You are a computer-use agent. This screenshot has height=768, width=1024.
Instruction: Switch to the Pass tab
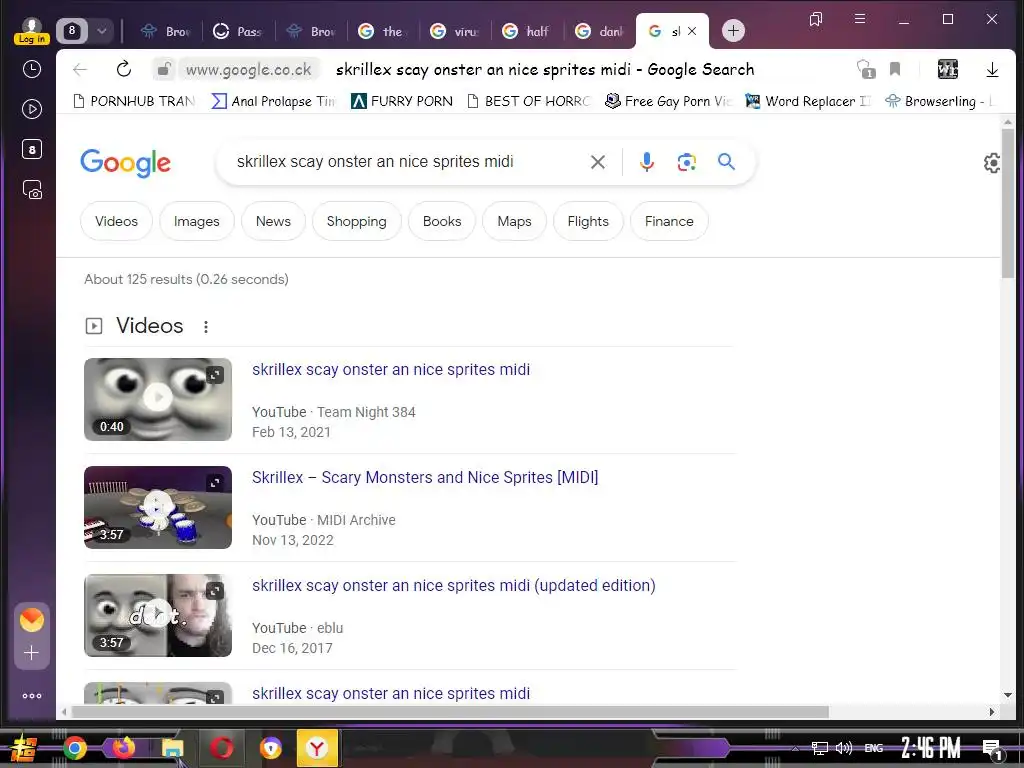[x=238, y=31]
